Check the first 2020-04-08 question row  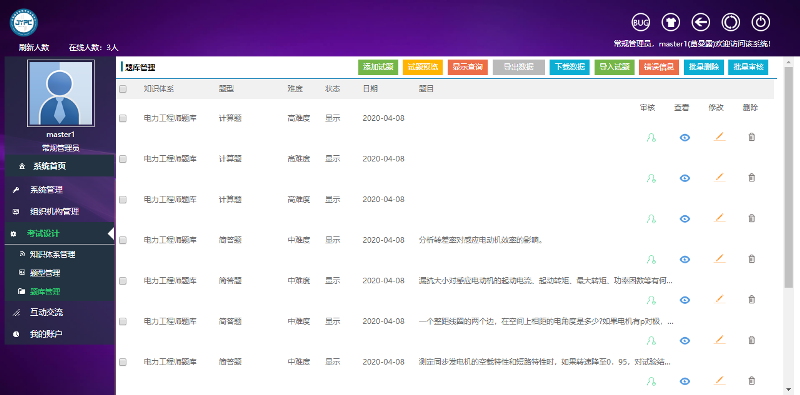(x=123, y=118)
